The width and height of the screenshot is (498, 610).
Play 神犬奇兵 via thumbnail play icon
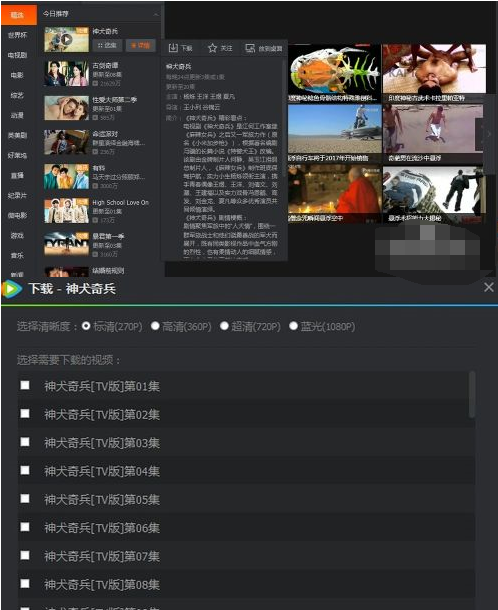click(67, 39)
